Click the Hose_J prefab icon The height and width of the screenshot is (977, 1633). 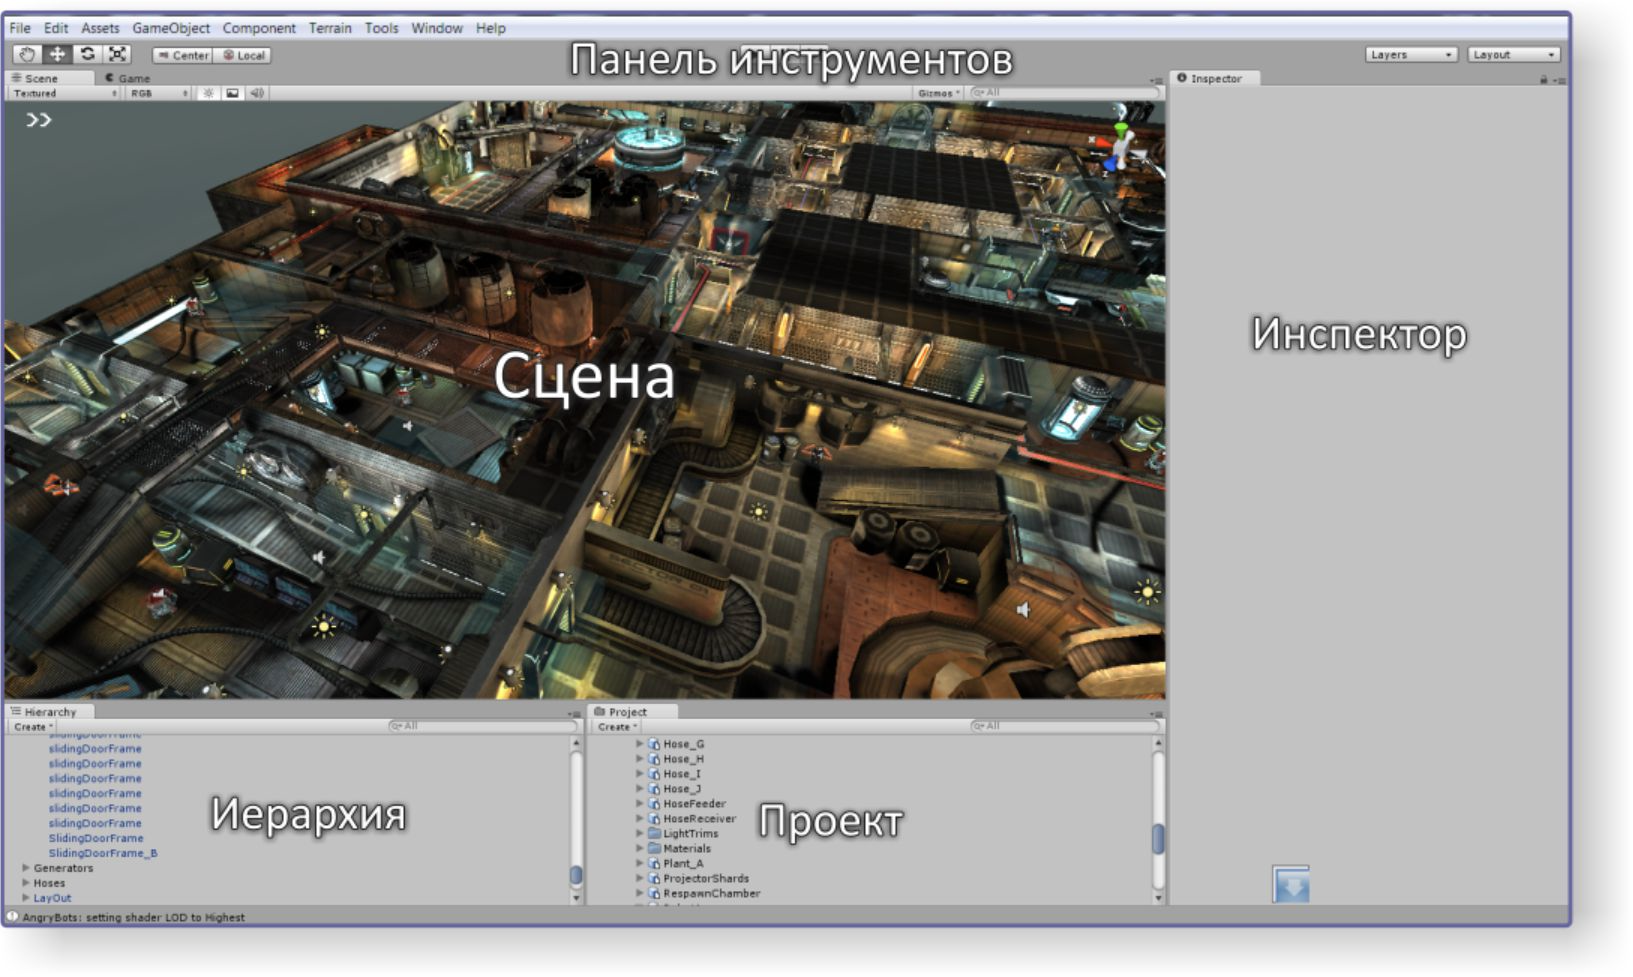point(654,789)
